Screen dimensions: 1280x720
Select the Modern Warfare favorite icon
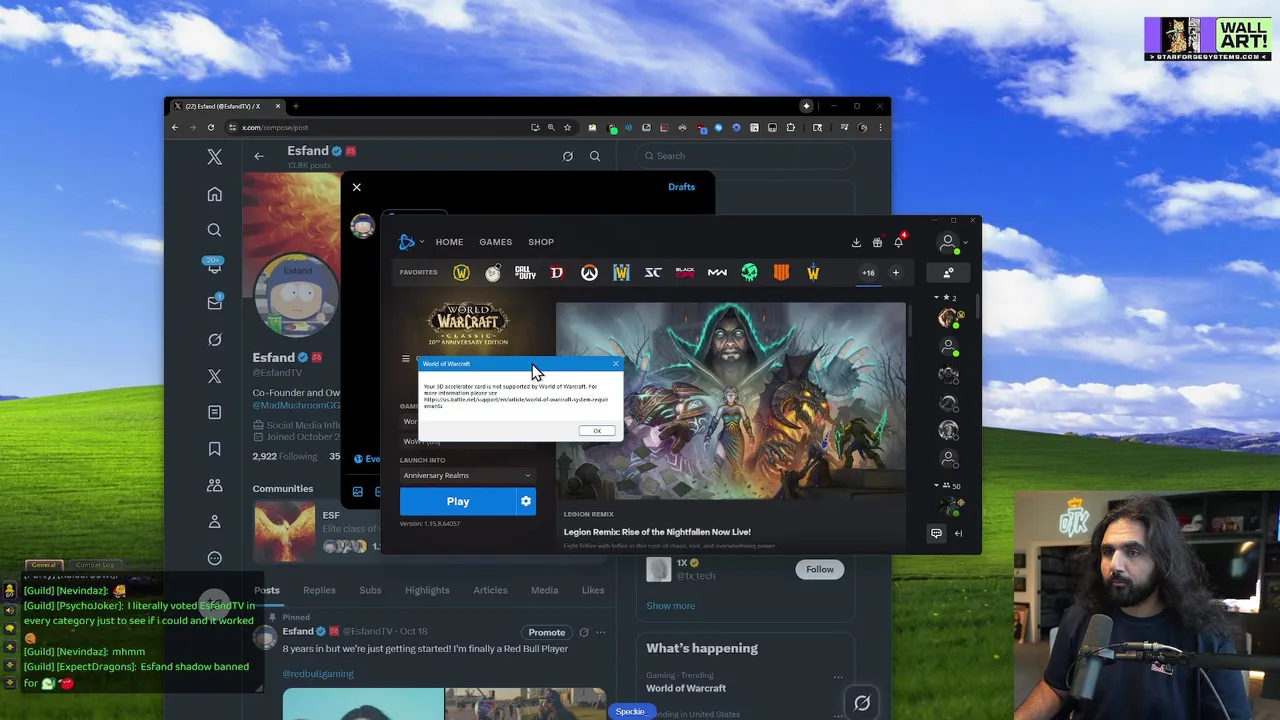pyautogui.click(x=717, y=272)
